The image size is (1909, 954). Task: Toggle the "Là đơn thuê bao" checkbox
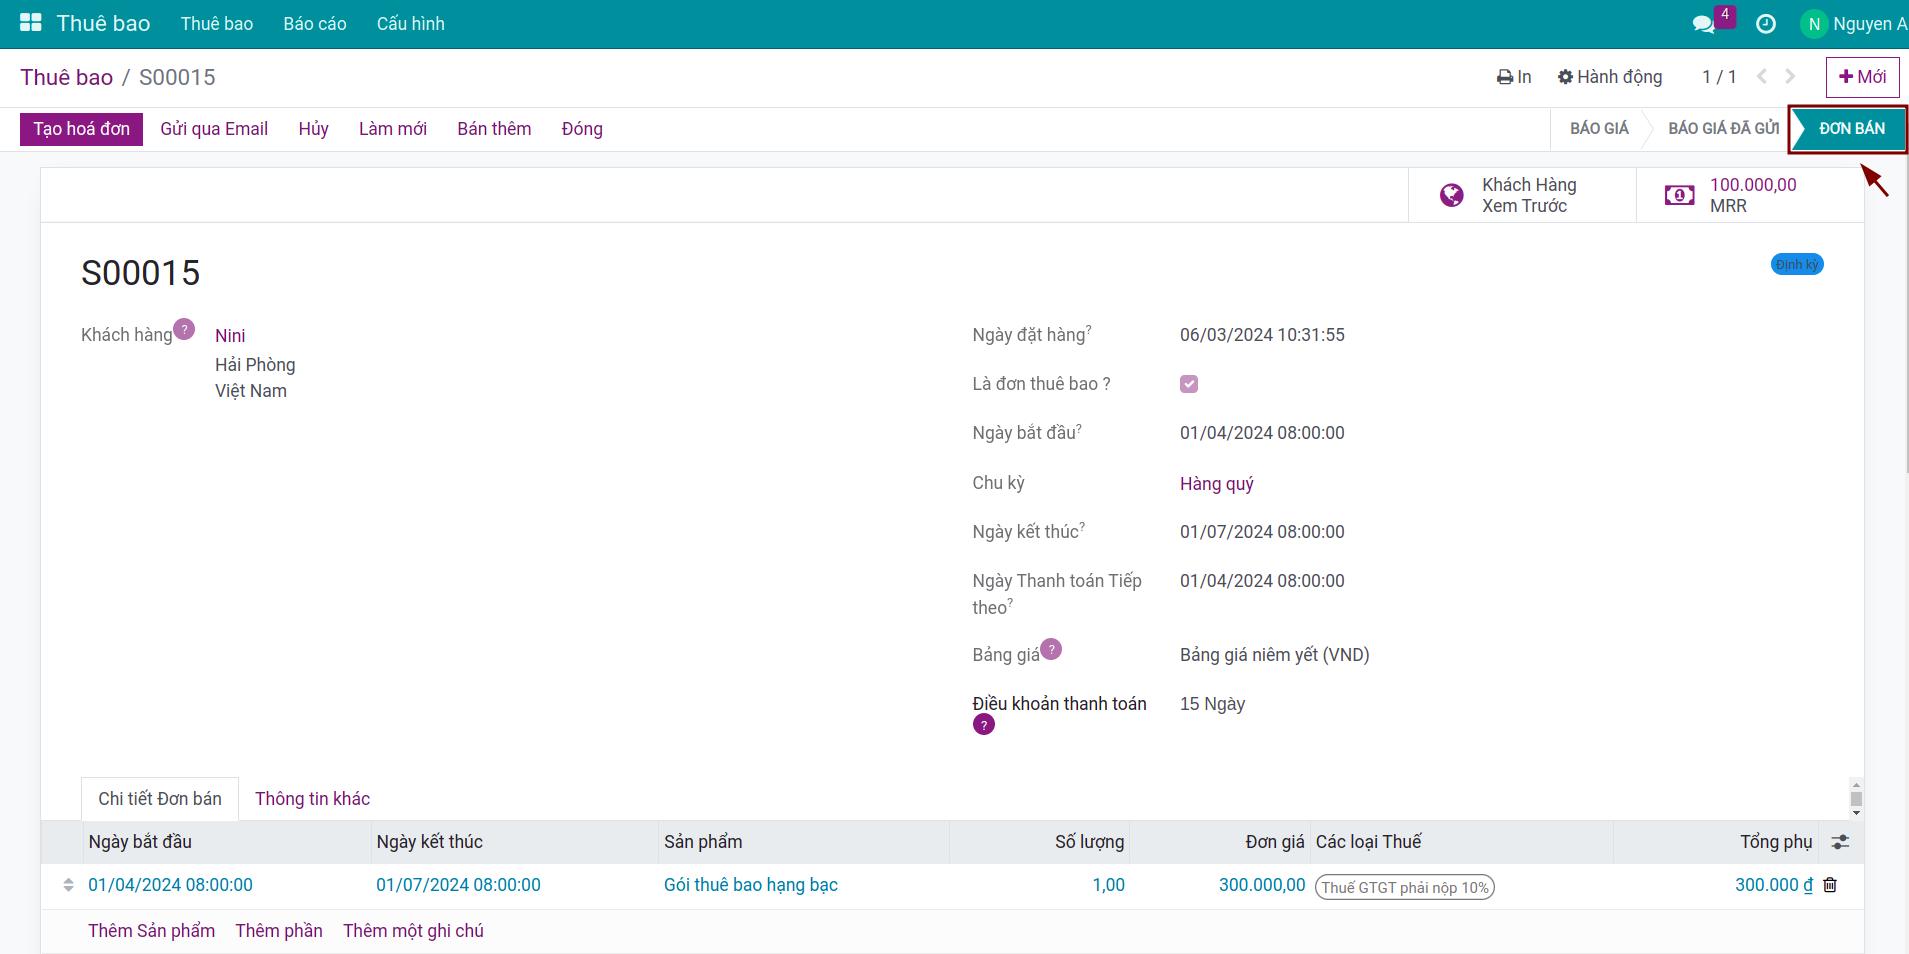[x=1189, y=384]
